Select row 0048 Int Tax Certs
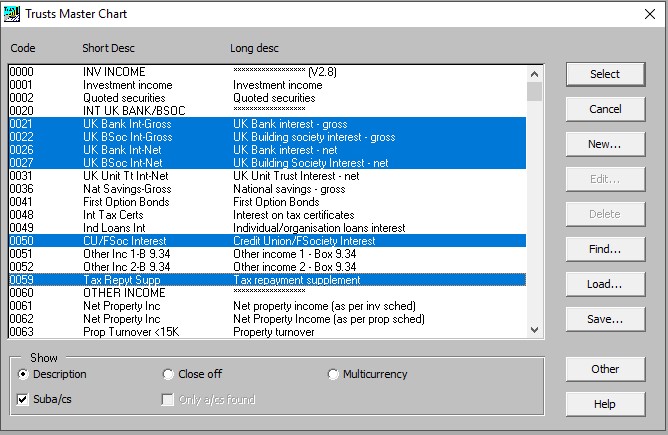Image resolution: width=668 pixels, height=435 pixels. 268,215
